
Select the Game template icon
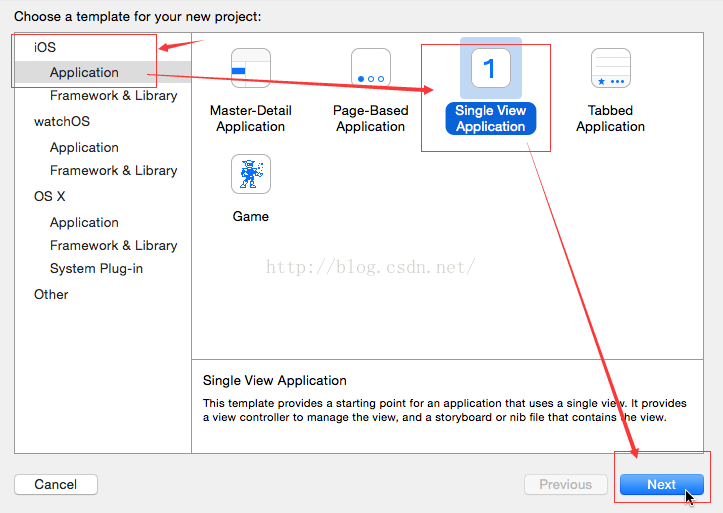250,174
